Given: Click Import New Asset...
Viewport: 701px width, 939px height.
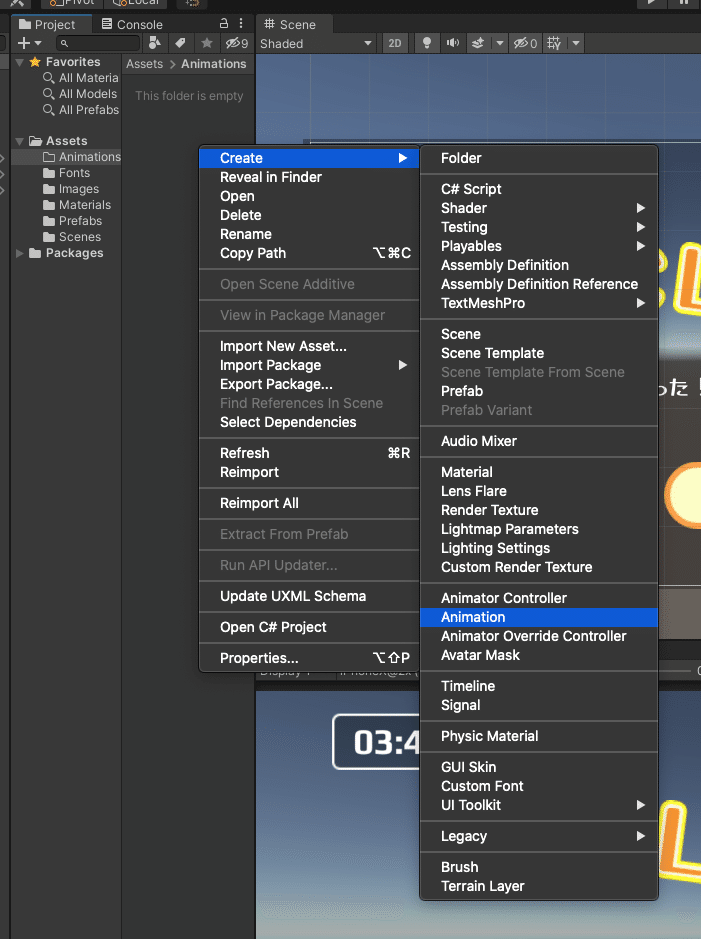Looking at the screenshot, I should click(309, 347).
